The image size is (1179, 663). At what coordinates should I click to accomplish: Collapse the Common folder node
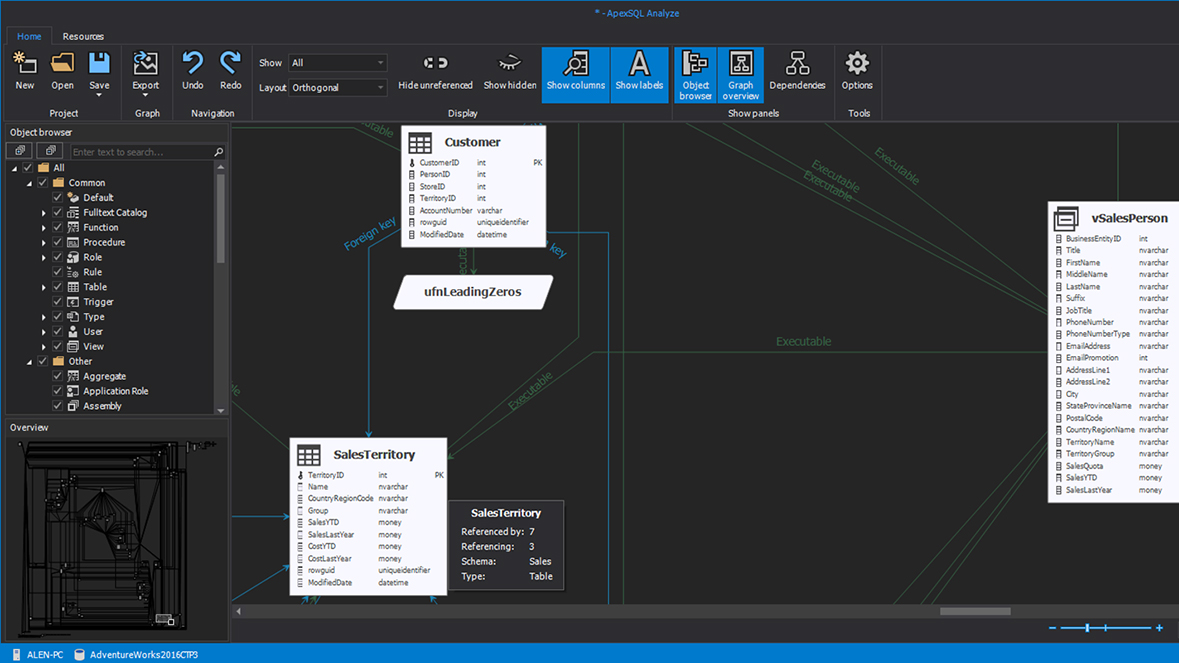(29, 183)
